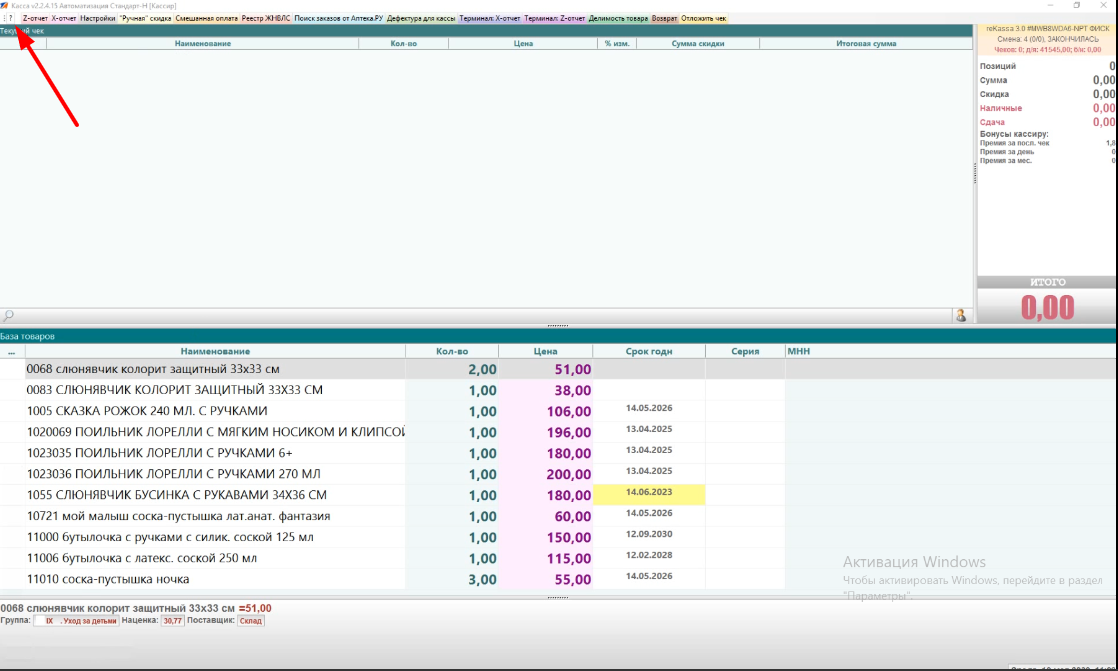
Task: Click Отложить чек button
Action: pos(704,19)
